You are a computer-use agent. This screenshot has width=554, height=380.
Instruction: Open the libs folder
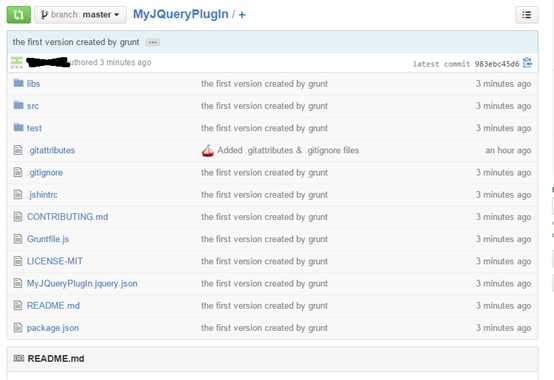click(33, 84)
